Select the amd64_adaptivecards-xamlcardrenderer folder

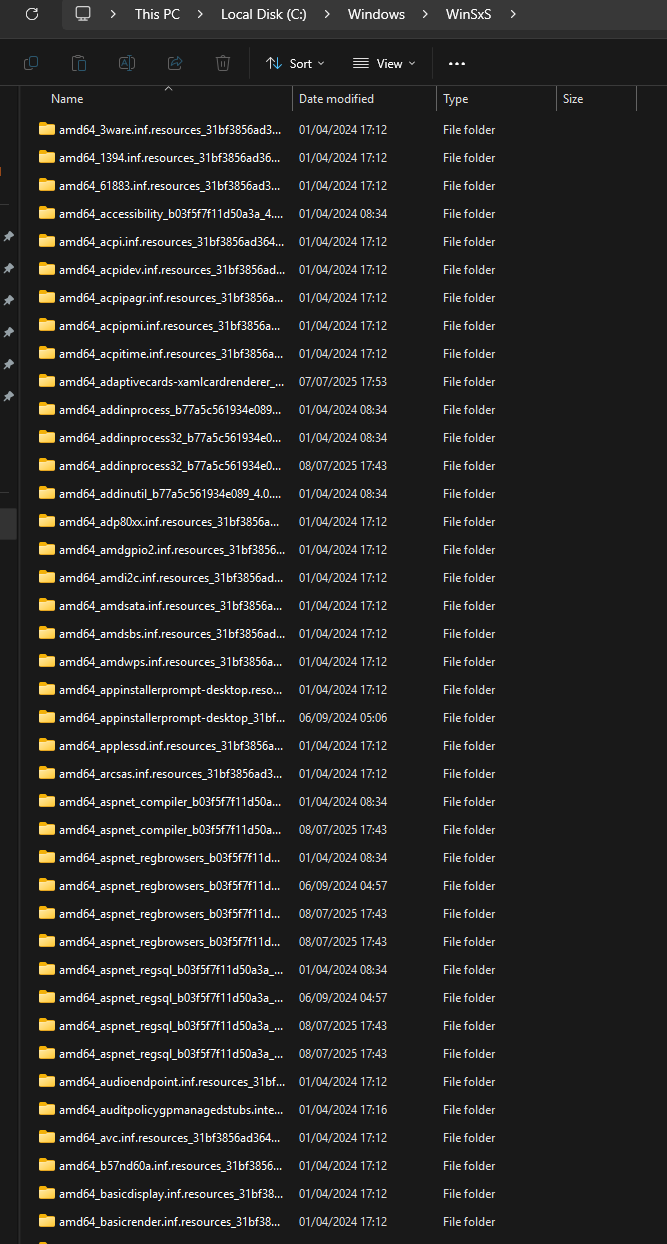point(170,381)
